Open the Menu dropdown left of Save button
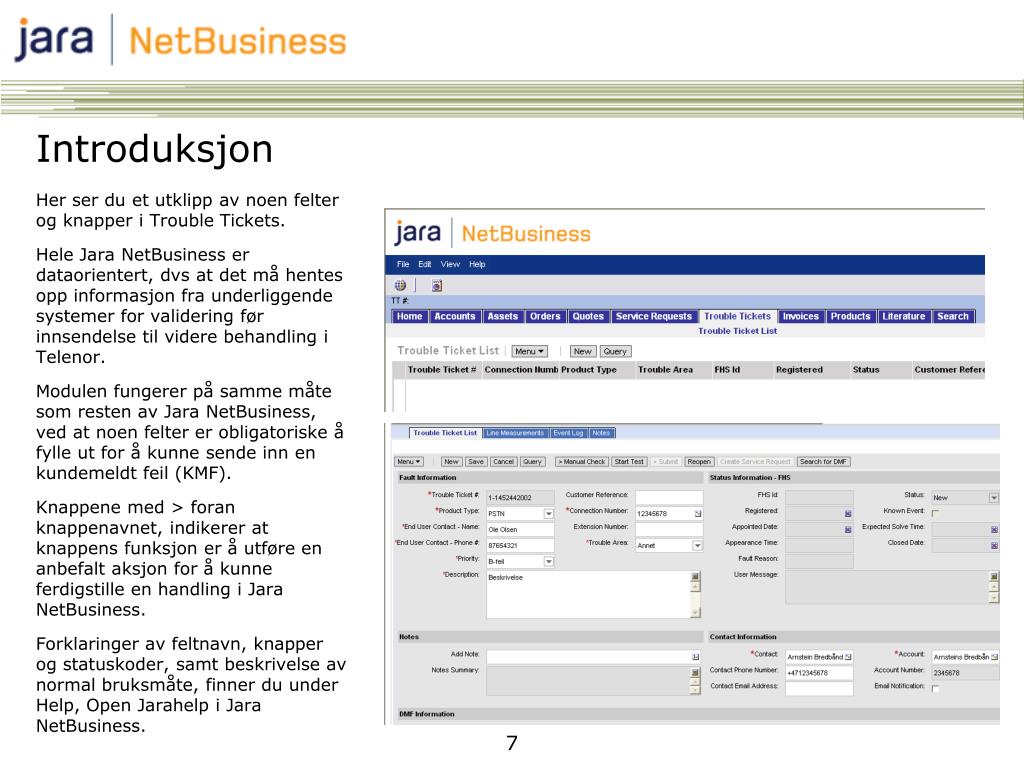 (409, 462)
